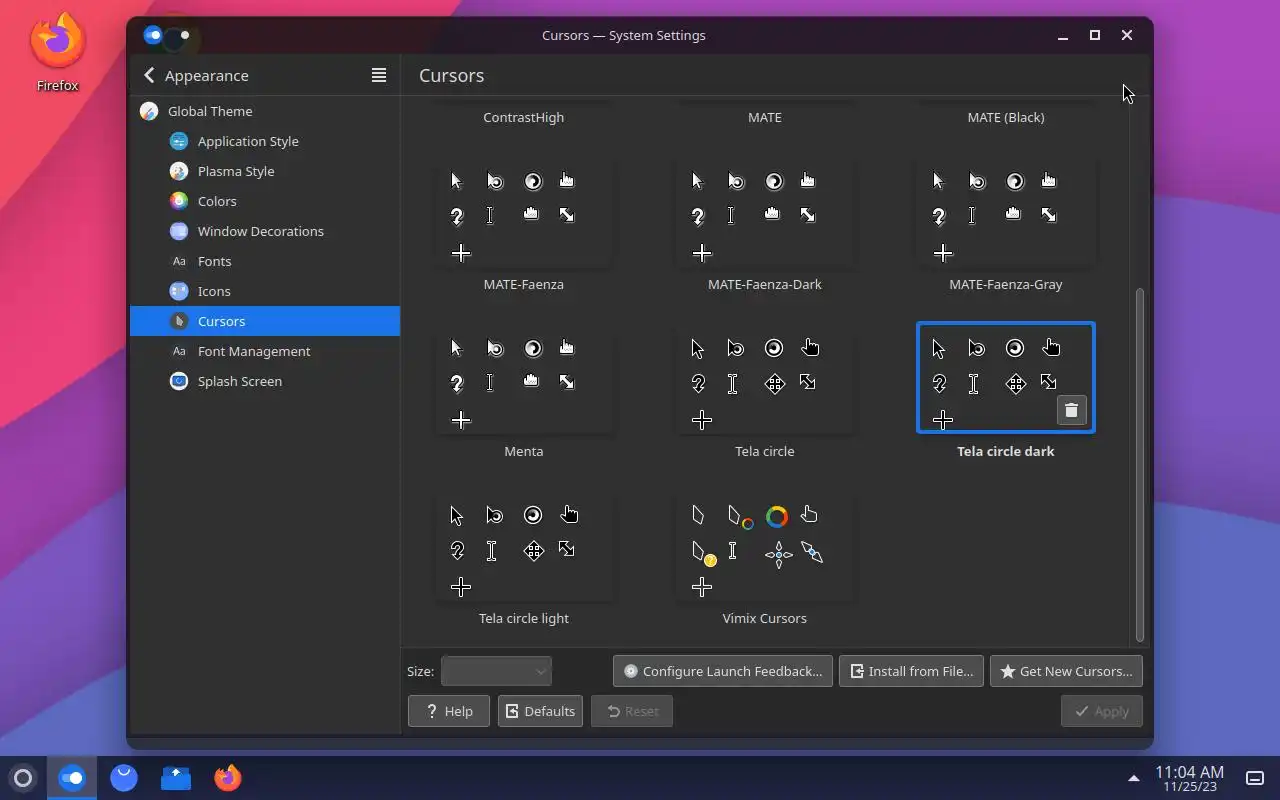Open the cursor Size dropdown
1280x800 pixels.
(x=496, y=671)
